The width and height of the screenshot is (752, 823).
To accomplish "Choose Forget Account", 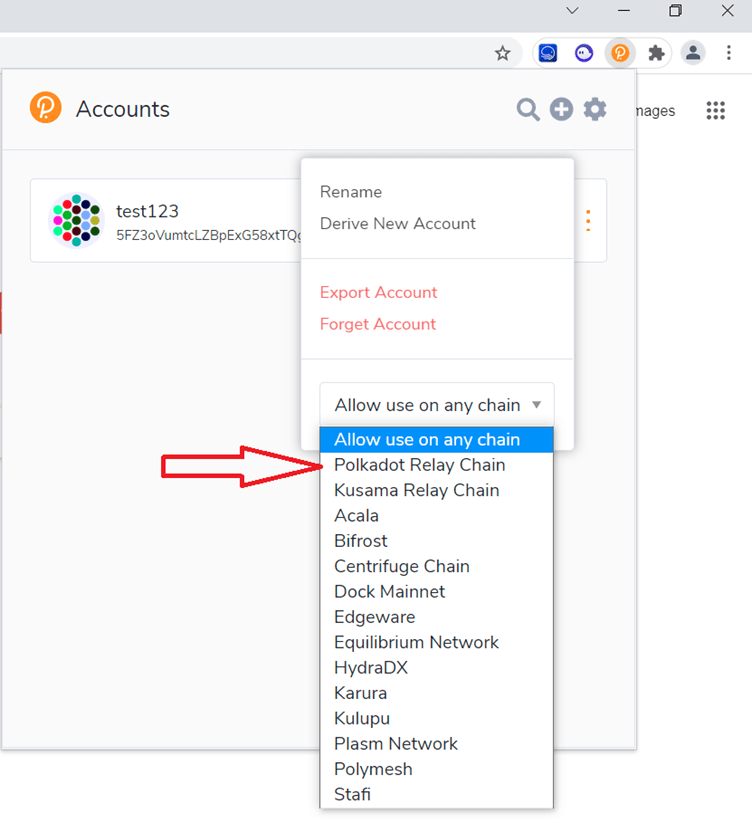I will coord(378,324).
